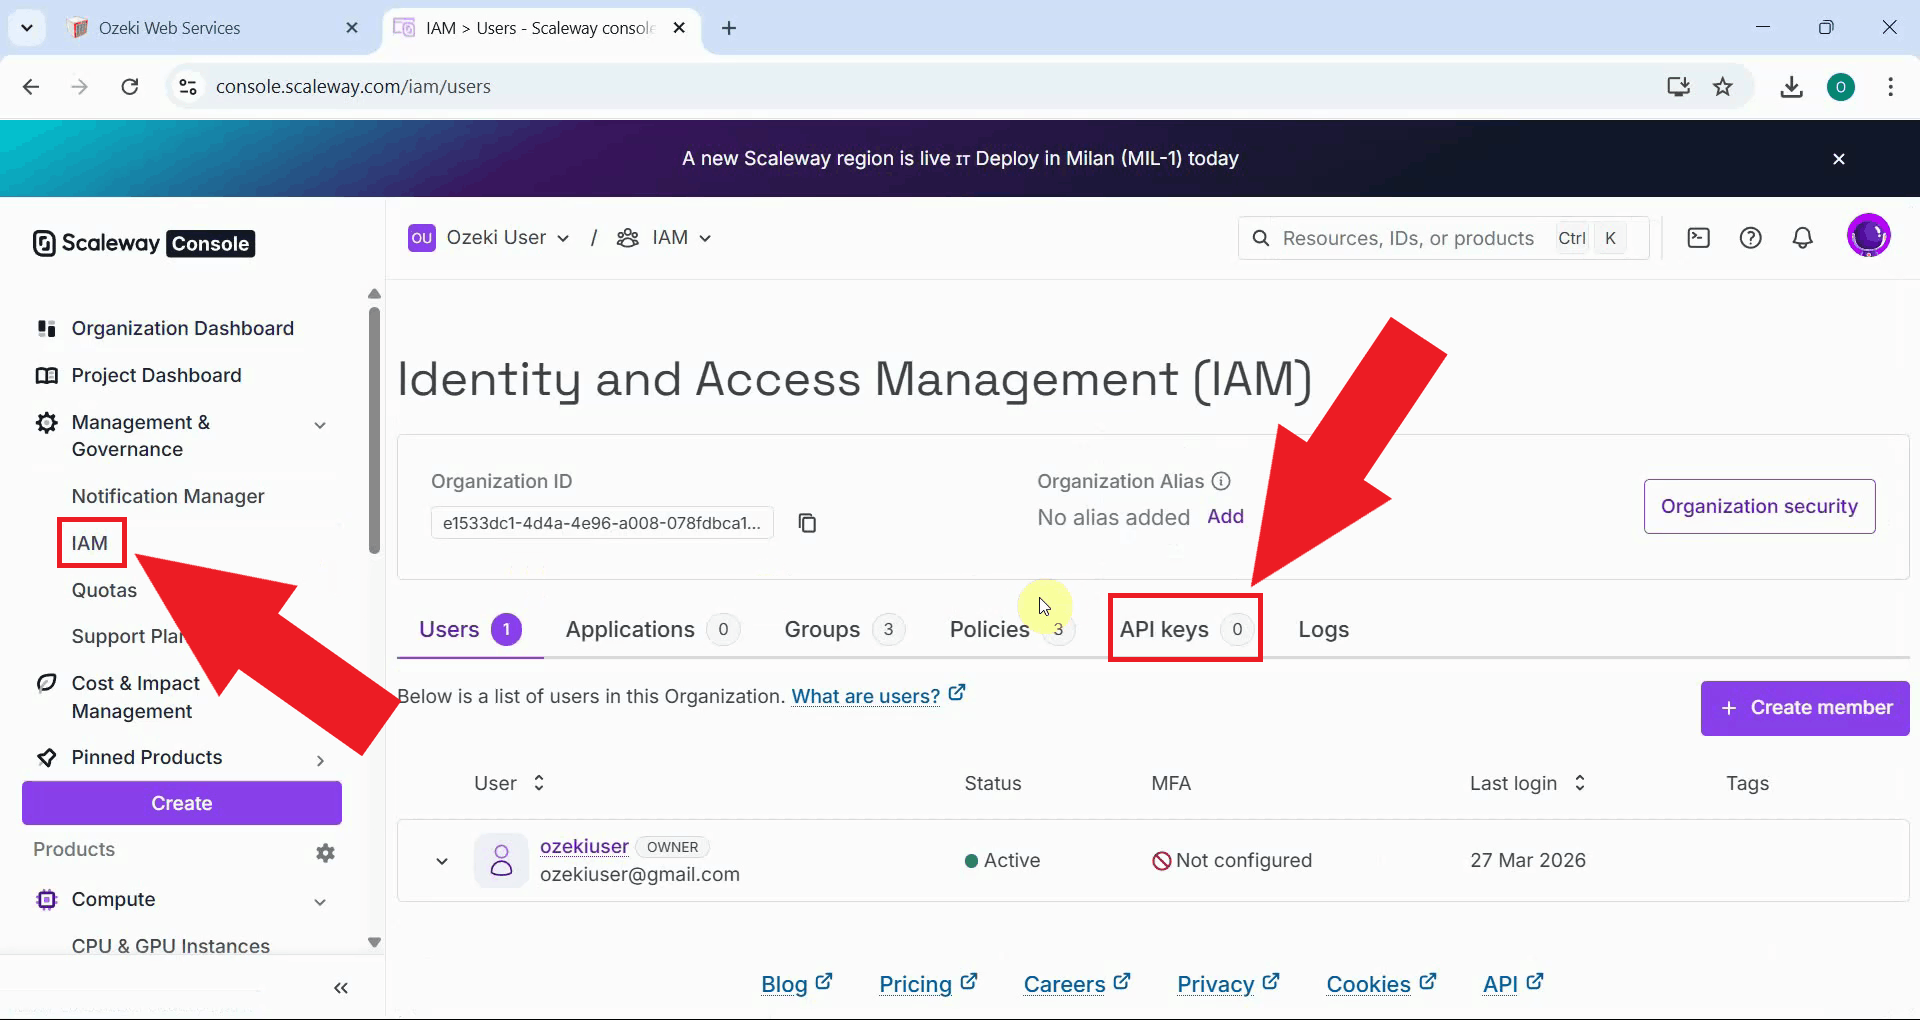Open the console terminal icon

tap(1699, 237)
